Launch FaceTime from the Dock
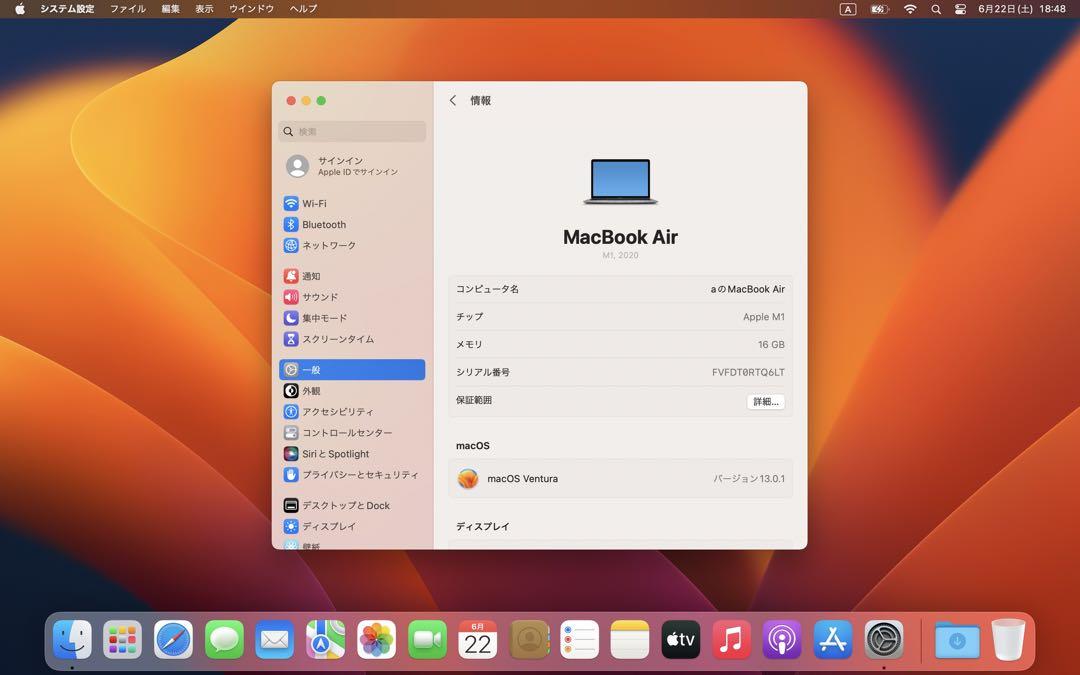 [x=427, y=640]
